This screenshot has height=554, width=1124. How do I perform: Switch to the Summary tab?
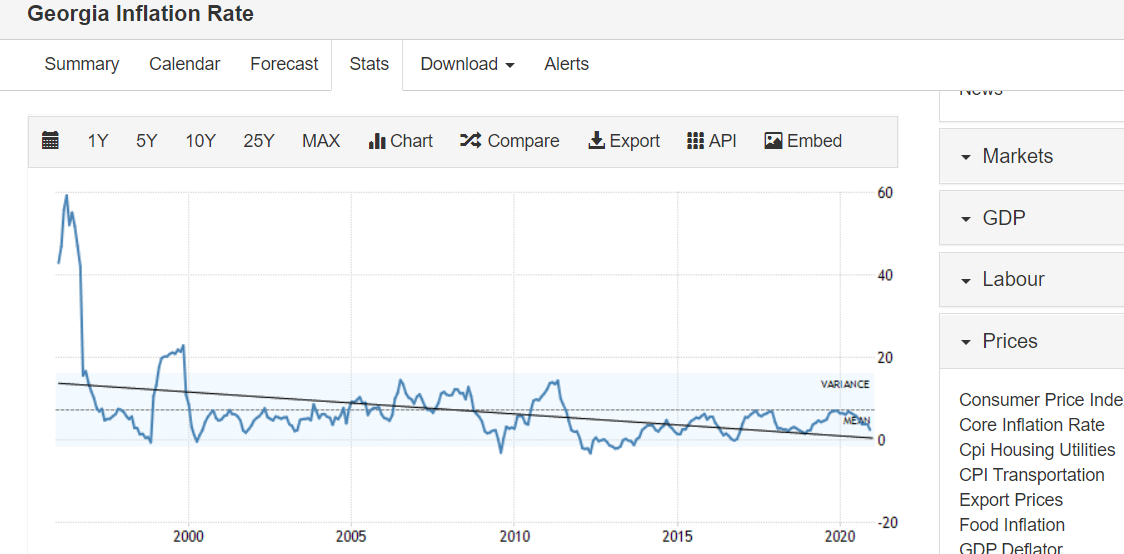[x=82, y=64]
